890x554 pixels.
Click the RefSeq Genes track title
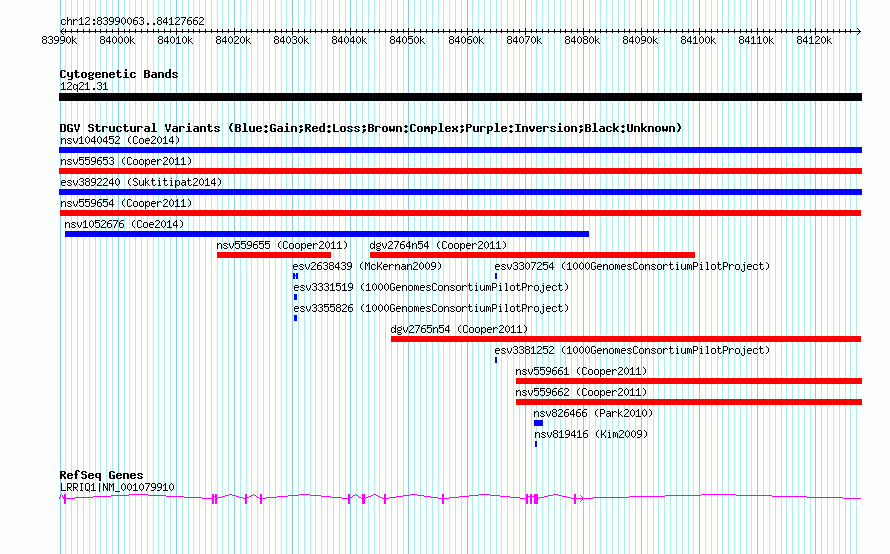[101, 475]
